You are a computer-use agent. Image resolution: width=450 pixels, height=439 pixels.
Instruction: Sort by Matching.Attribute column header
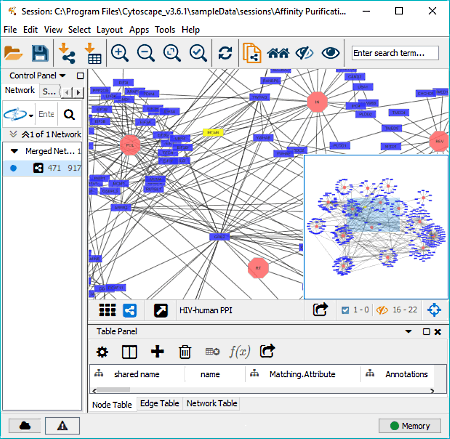point(303,374)
